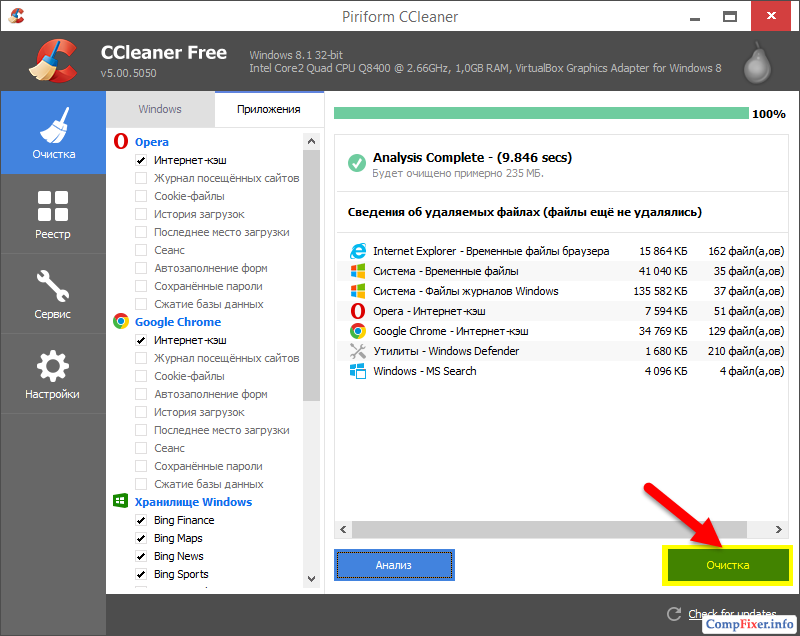Switch to the Windows tab
The image size is (800, 636).
point(160,109)
